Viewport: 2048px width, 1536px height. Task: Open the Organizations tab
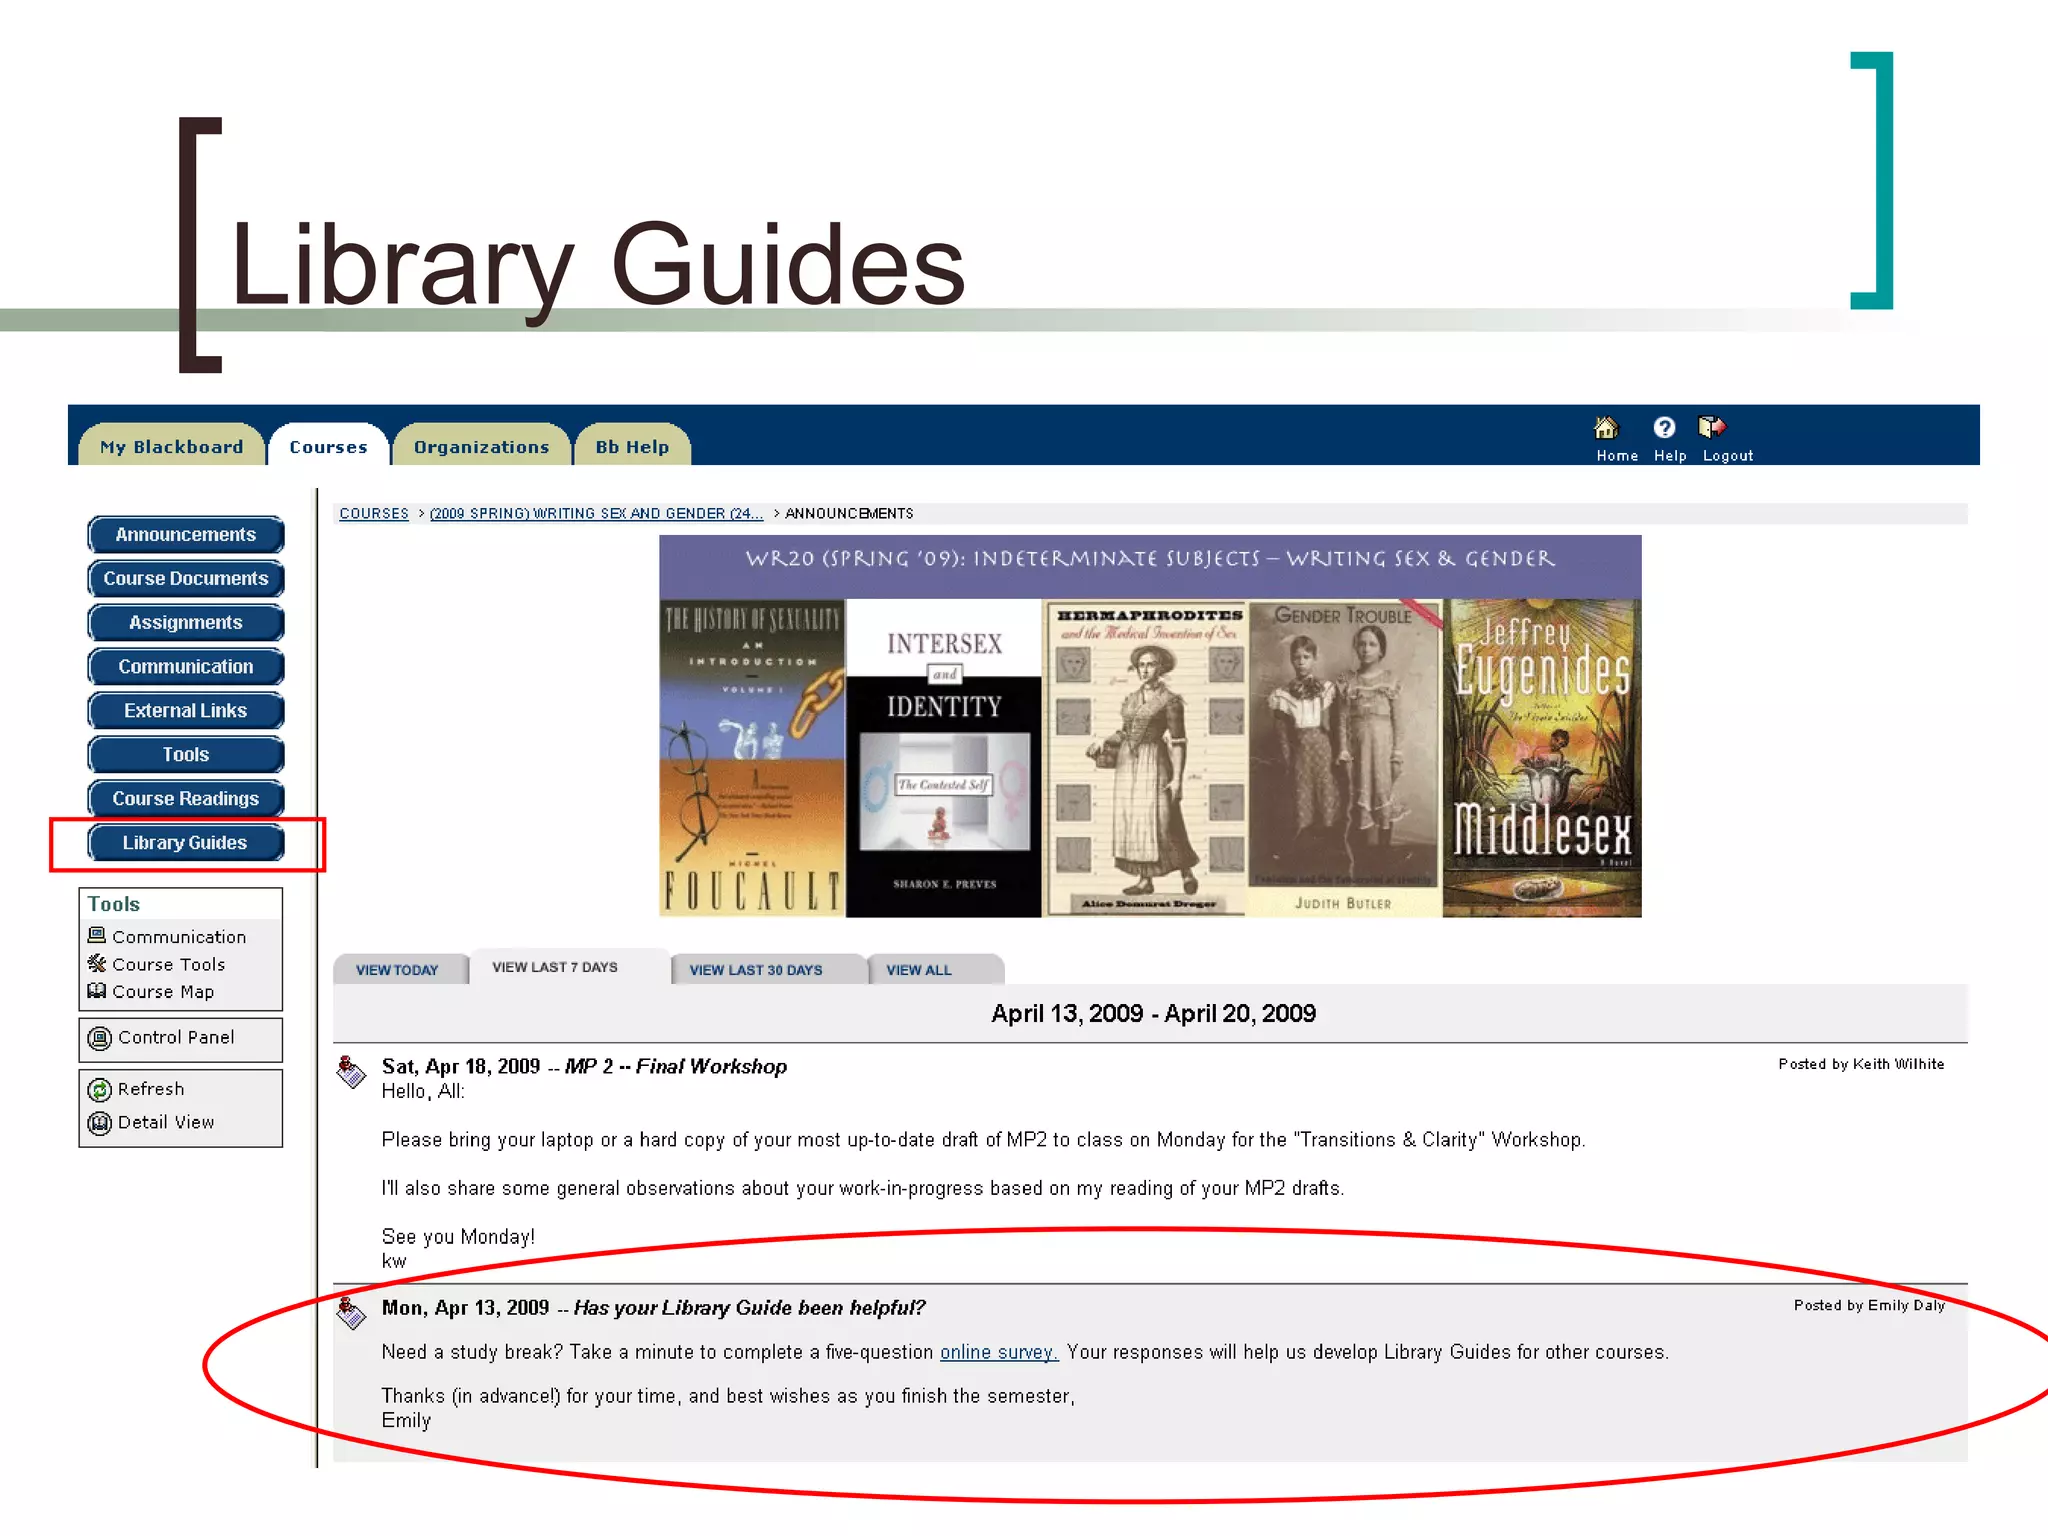click(x=482, y=446)
